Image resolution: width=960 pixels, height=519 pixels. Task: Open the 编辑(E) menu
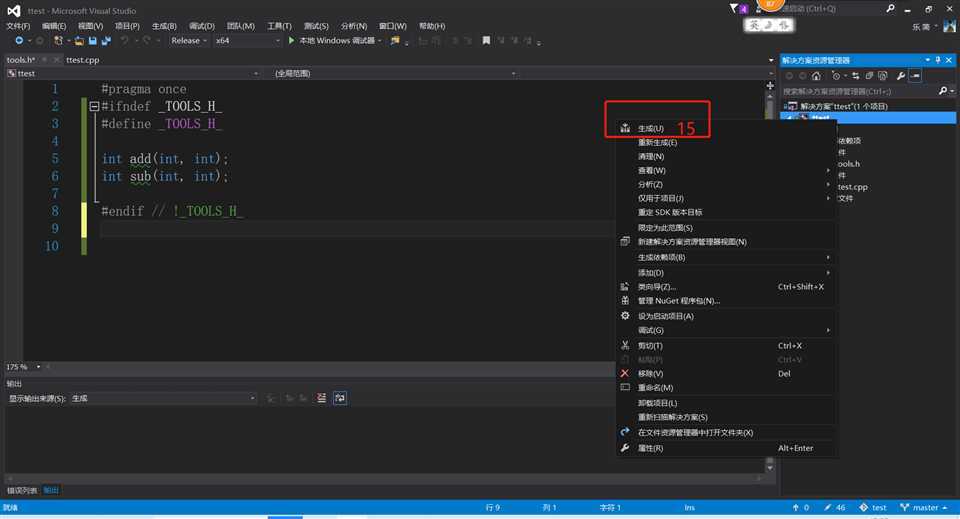[x=54, y=26]
